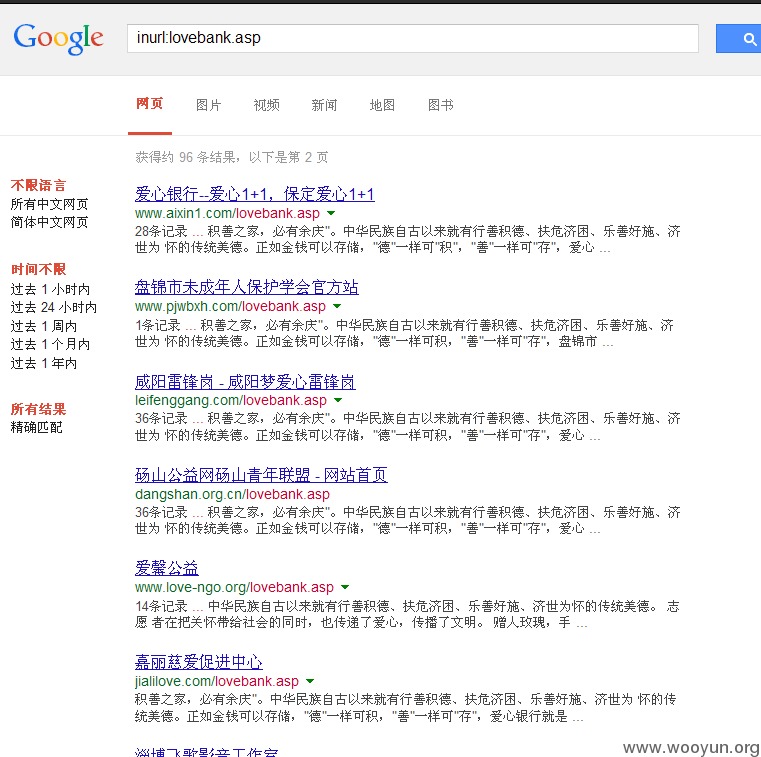Select the 所有结果 option

(x=38, y=409)
